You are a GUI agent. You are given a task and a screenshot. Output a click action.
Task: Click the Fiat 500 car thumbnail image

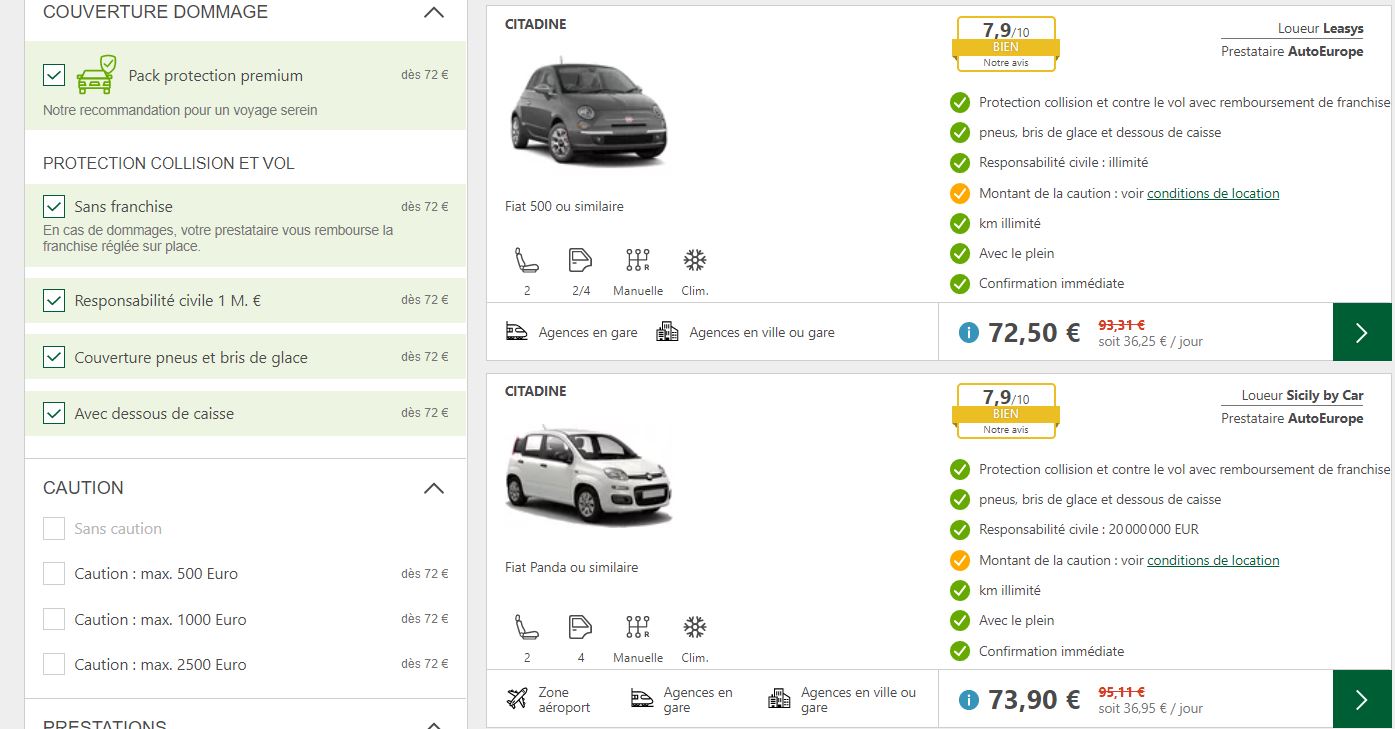588,108
